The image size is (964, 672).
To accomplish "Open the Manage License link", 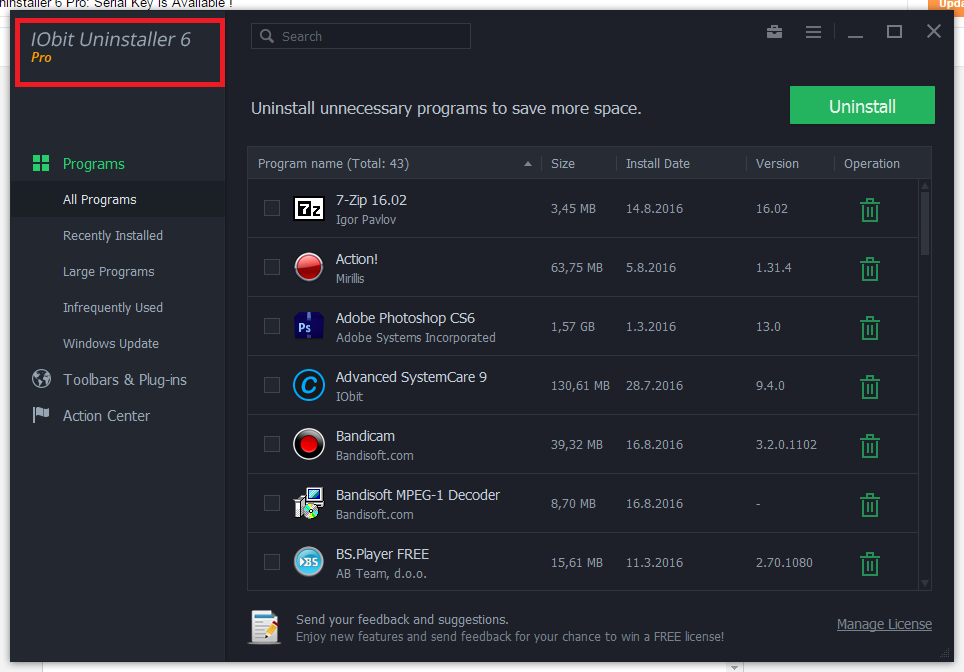I will pyautogui.click(x=884, y=624).
